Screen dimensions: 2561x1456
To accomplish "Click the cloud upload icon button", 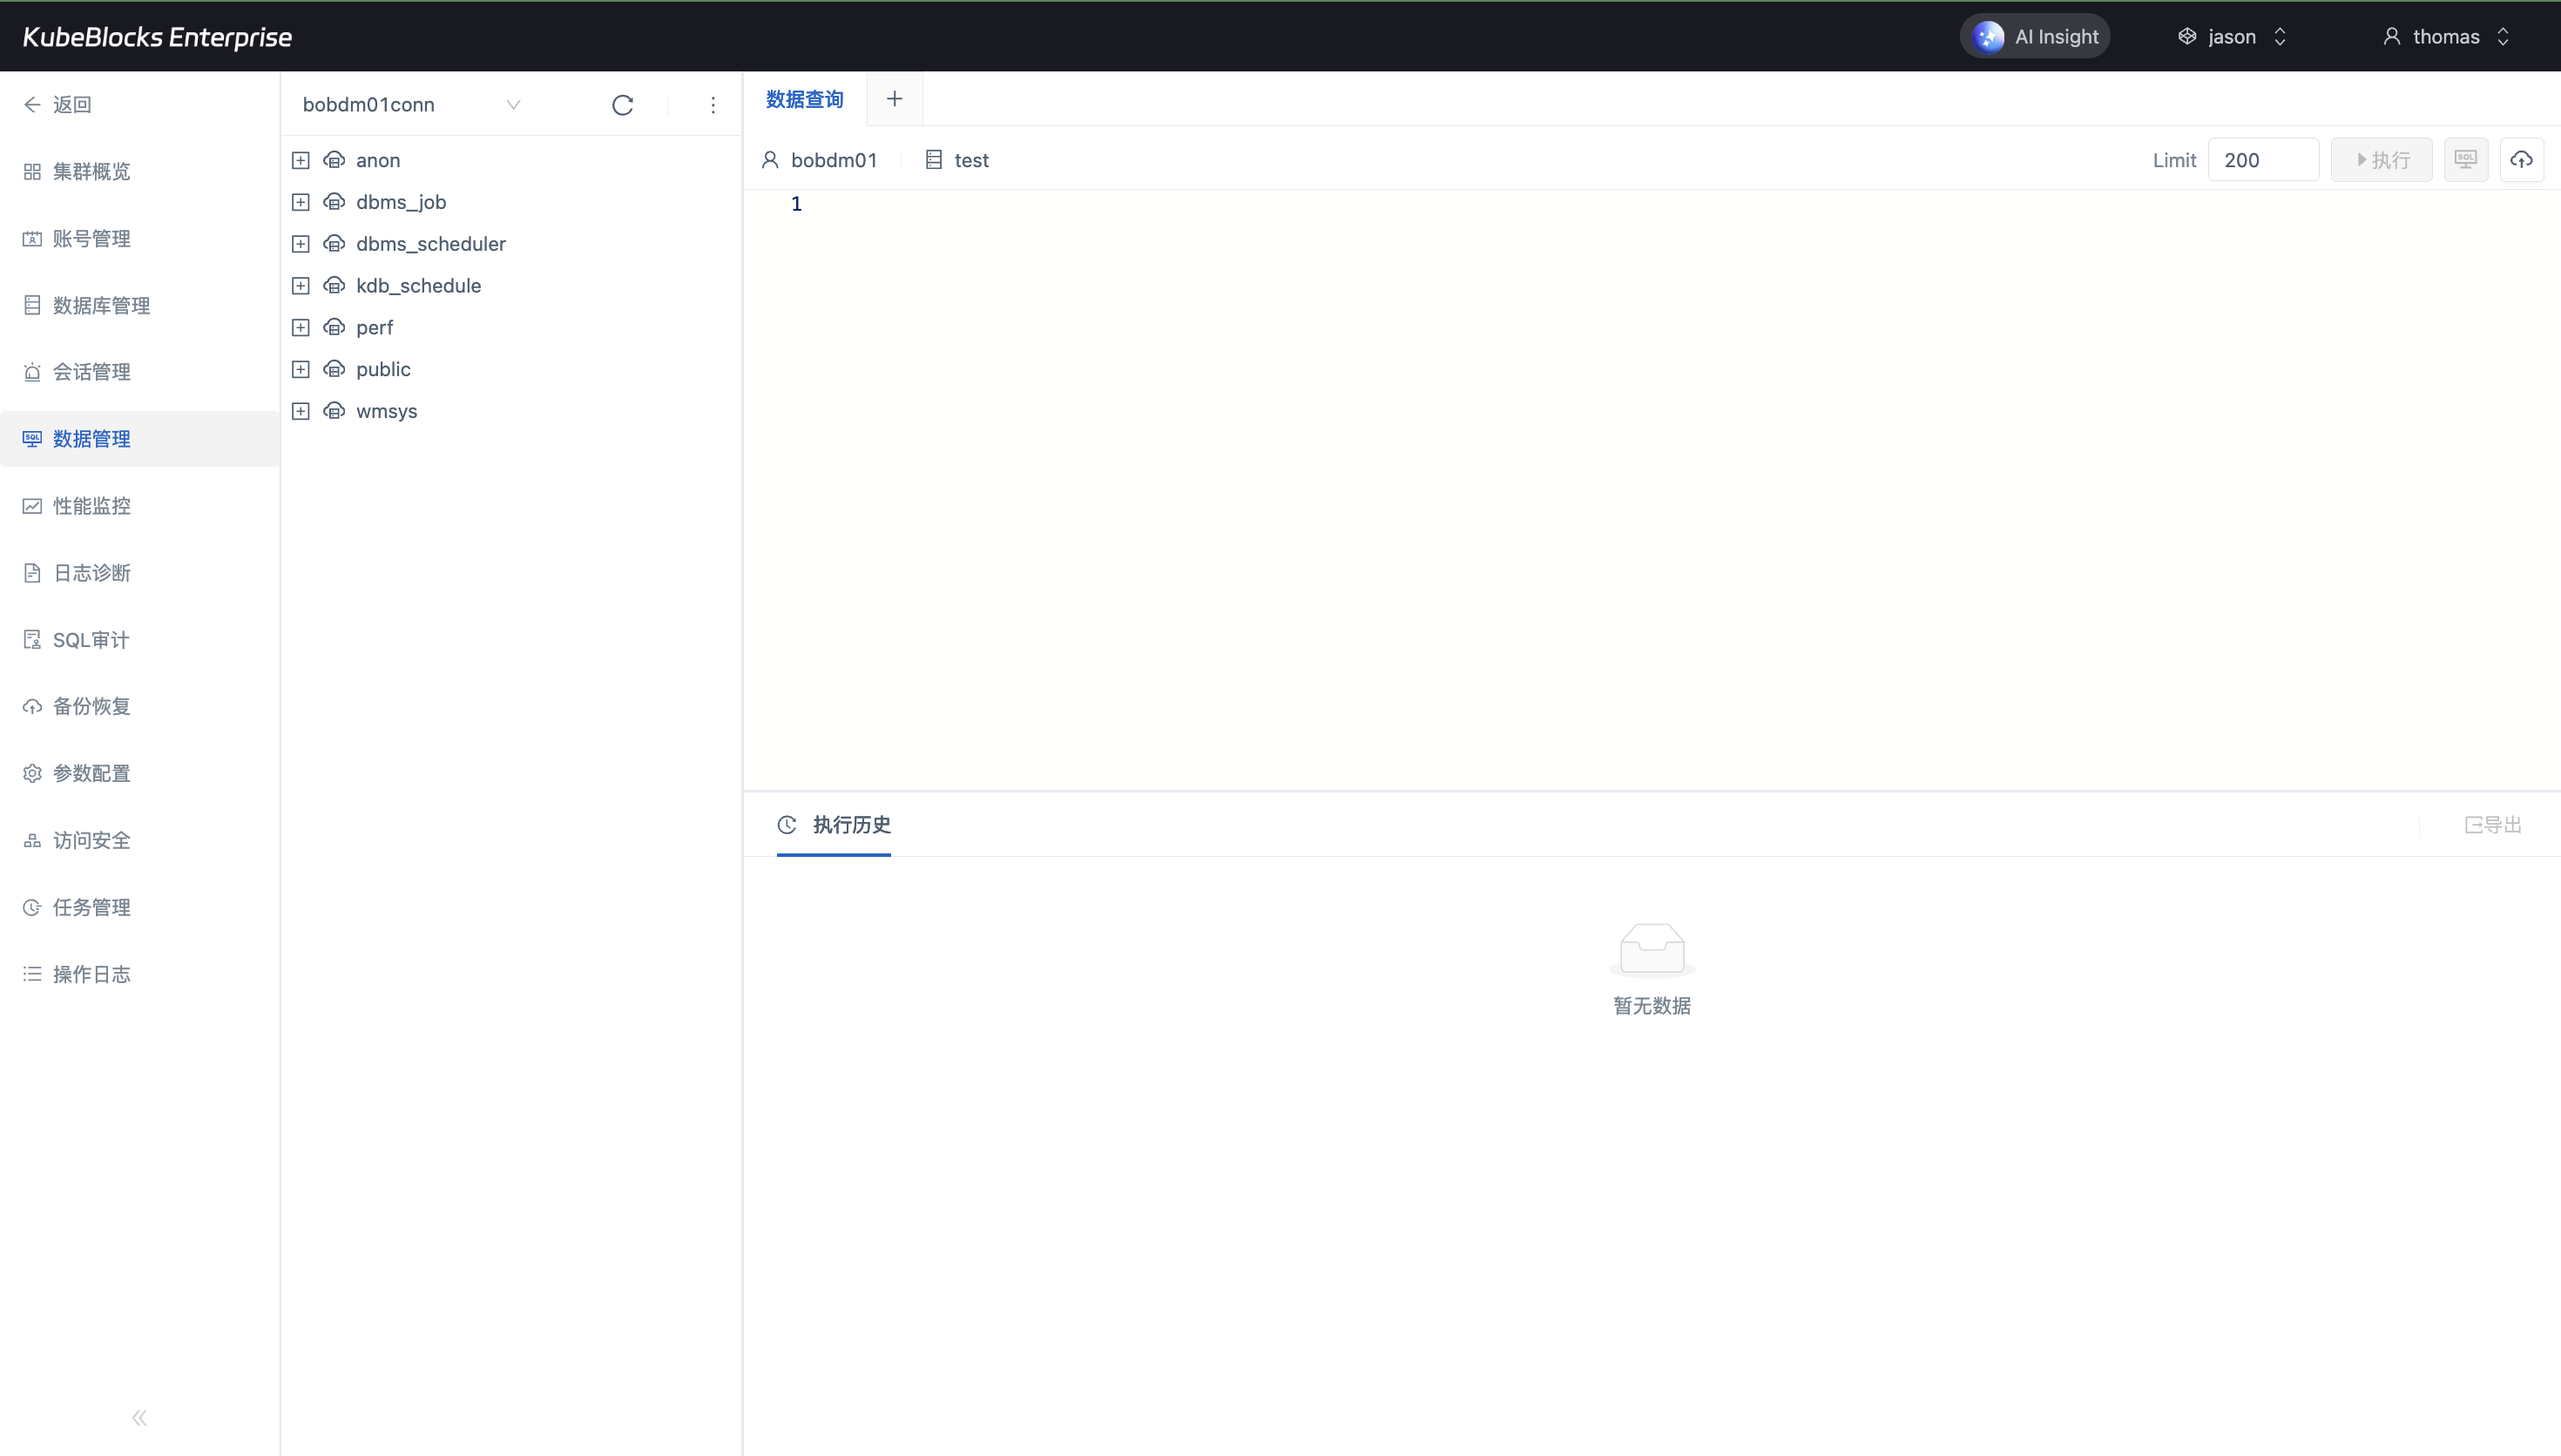I will coord(2521,160).
